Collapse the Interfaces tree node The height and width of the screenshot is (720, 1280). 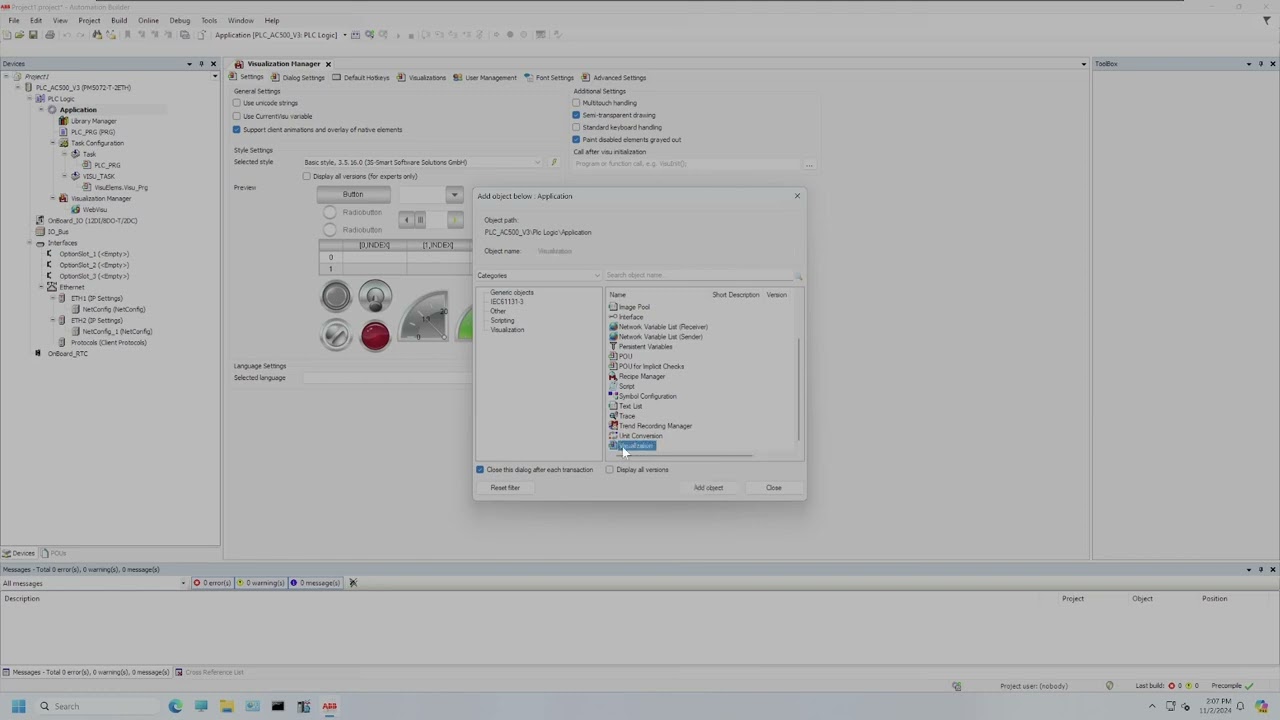pos(29,243)
